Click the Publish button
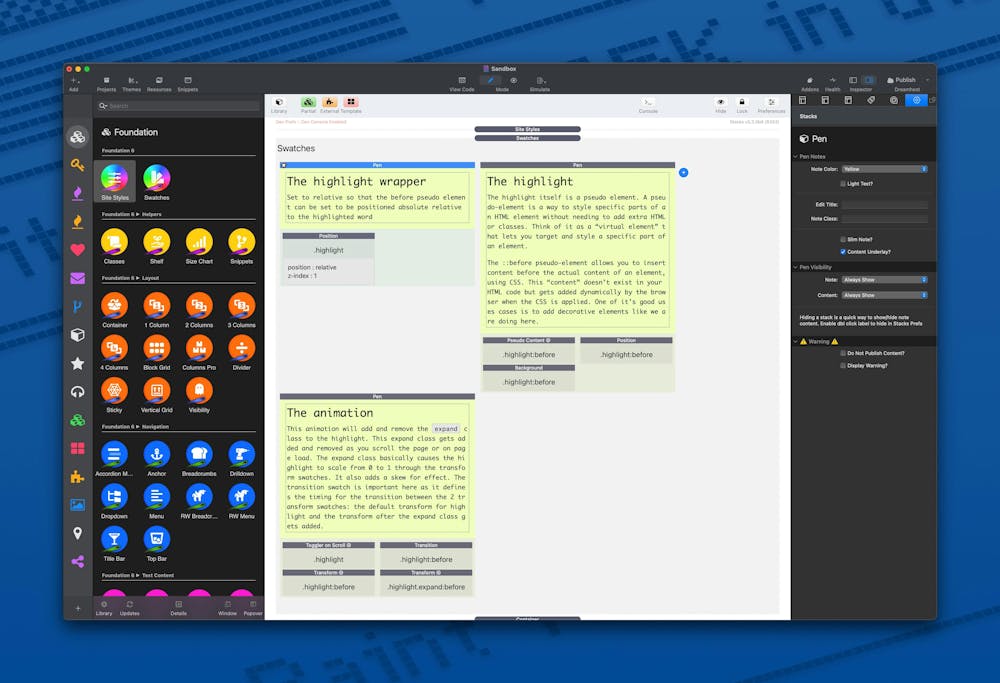The height and width of the screenshot is (683, 1000). [902, 80]
